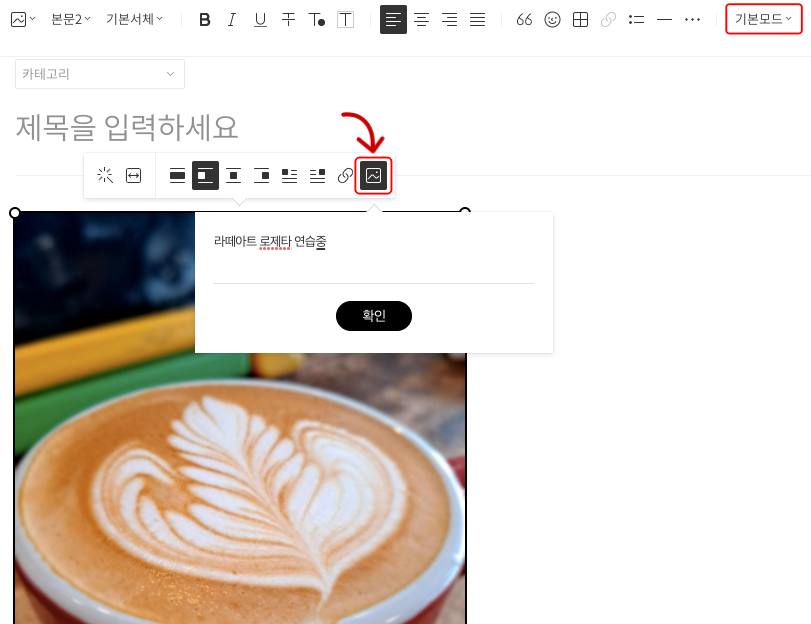Crop the coffee image
This screenshot has height=624, width=811.
104,174
